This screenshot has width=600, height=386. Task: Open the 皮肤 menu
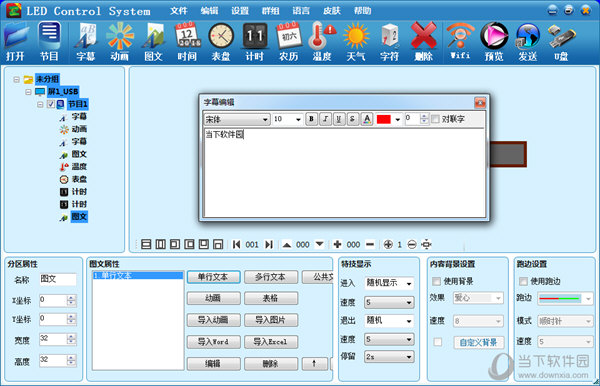[x=332, y=11]
